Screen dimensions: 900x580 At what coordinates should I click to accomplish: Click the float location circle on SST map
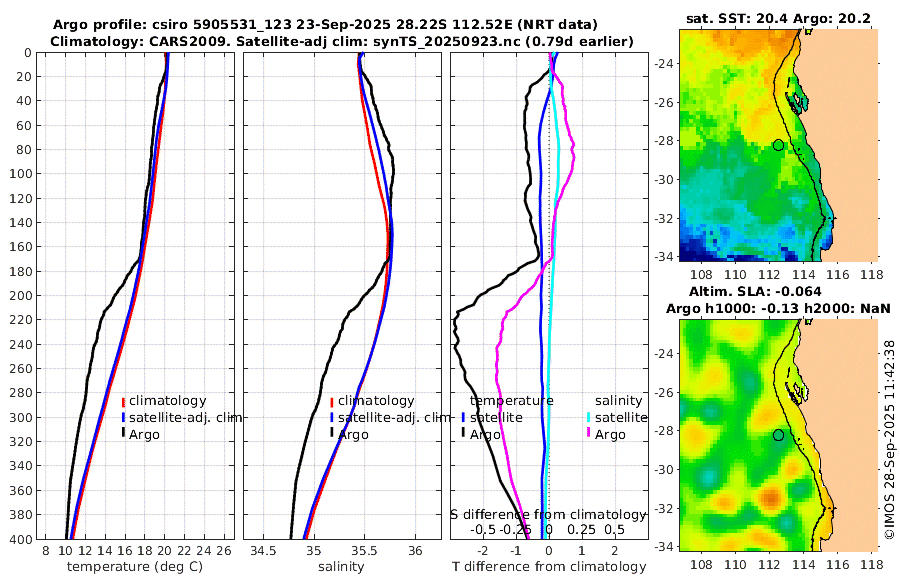coord(778,145)
